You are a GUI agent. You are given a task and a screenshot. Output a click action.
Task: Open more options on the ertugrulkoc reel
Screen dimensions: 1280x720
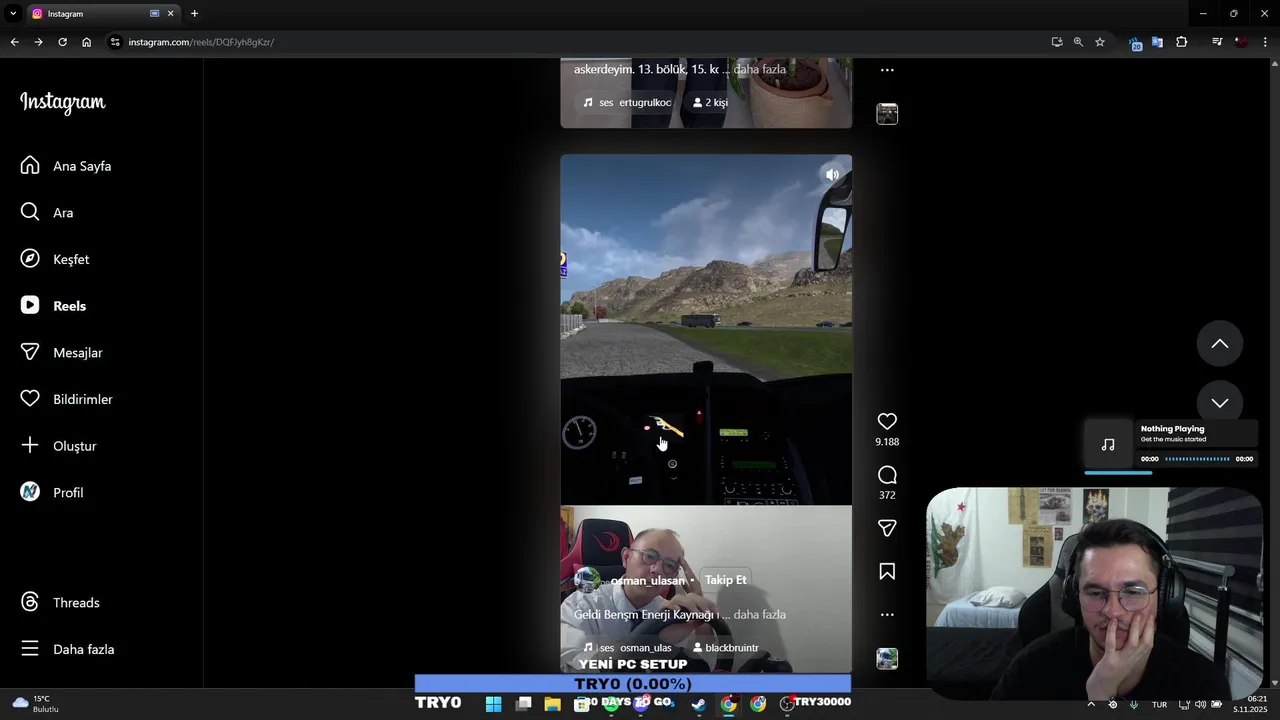click(x=887, y=70)
